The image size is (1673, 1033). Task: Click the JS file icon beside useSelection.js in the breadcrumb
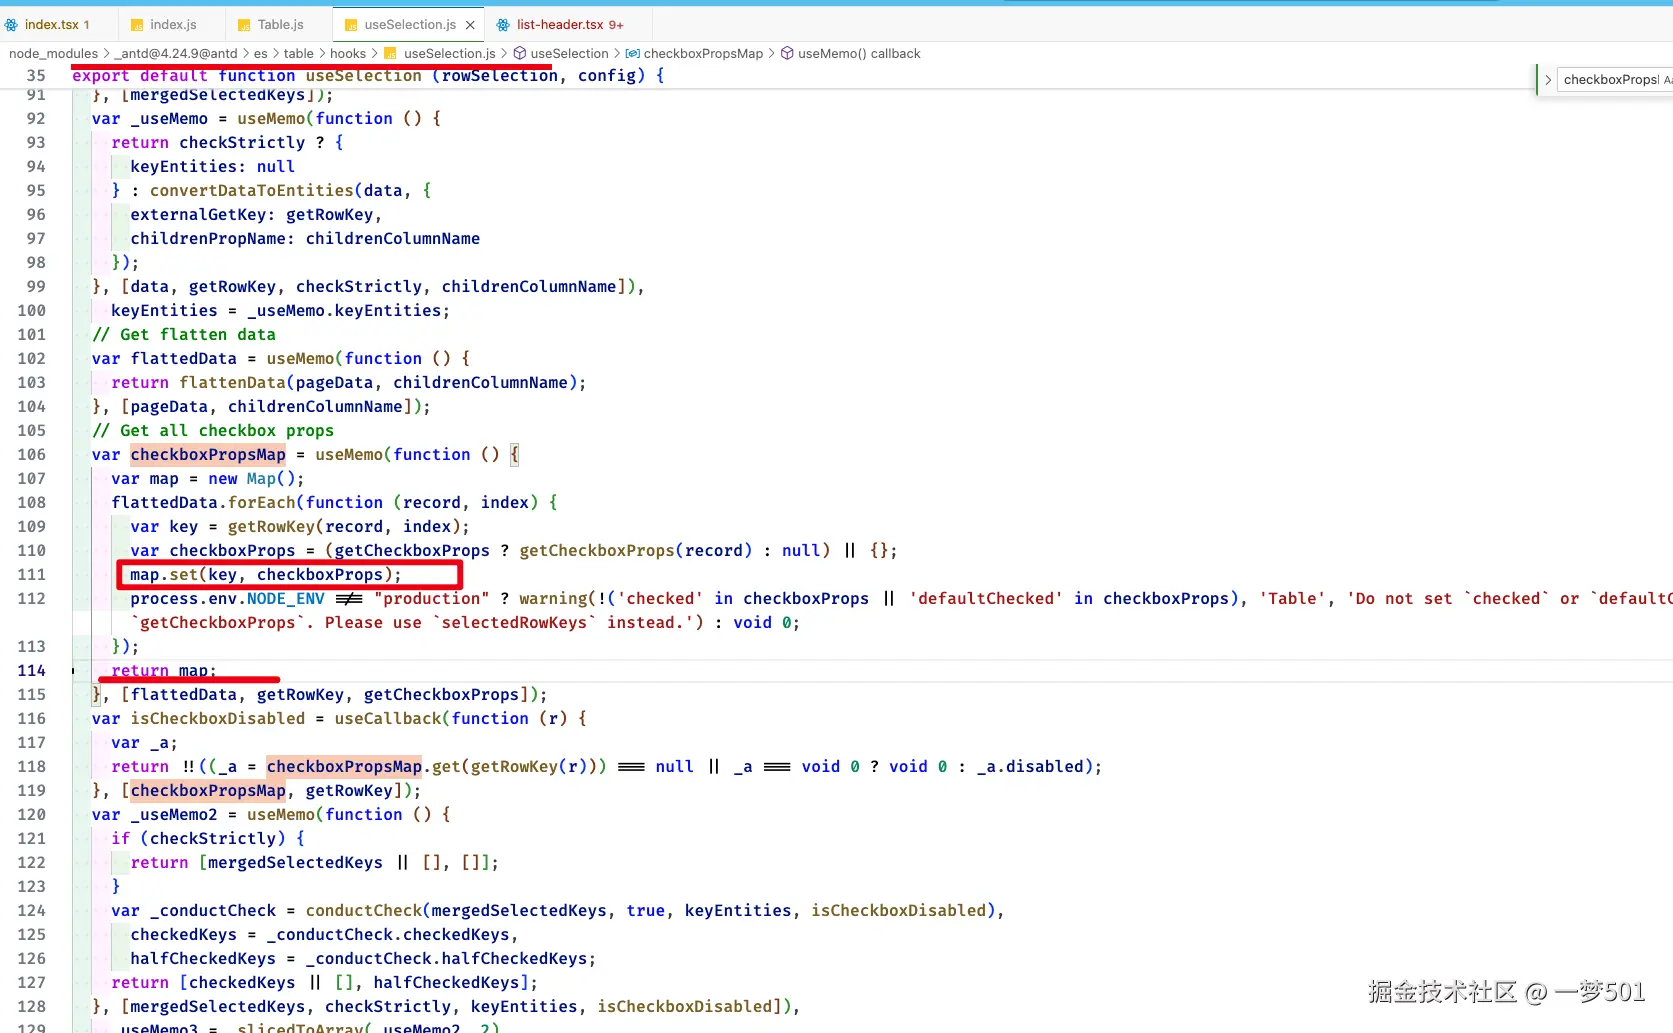[390, 54]
